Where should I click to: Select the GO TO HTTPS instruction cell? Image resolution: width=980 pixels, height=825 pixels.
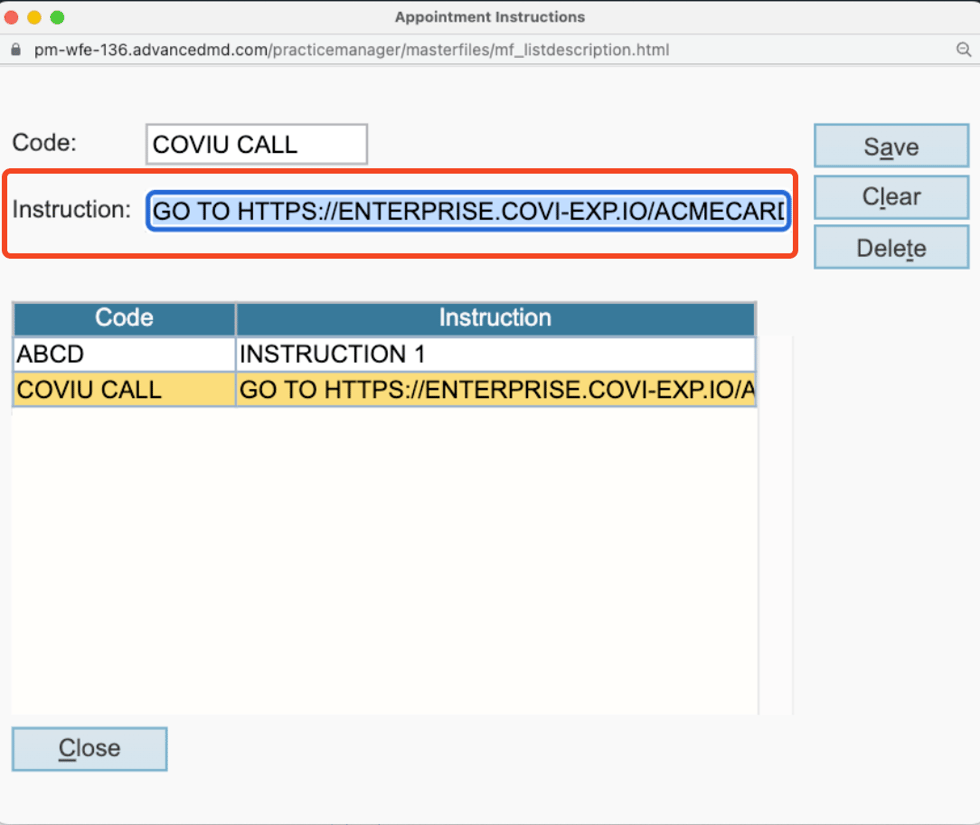pyautogui.click(x=495, y=390)
